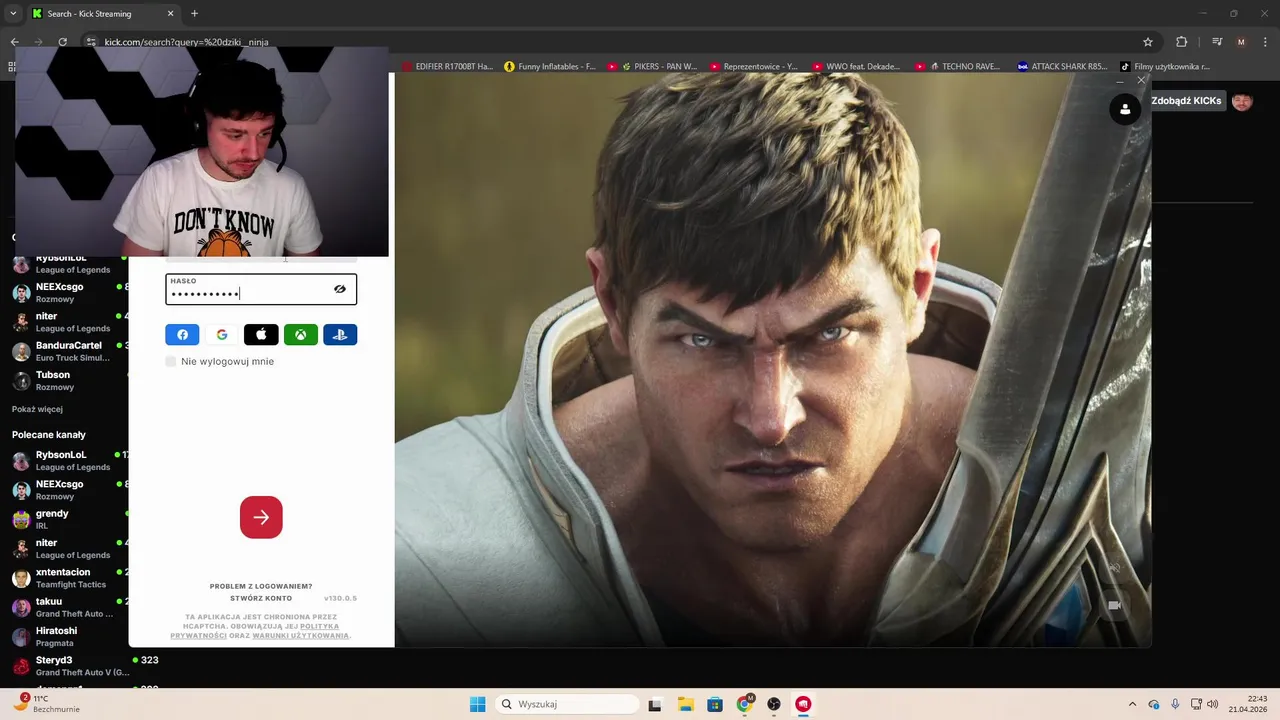Click taskbar 'Wyszukaj' search box
The width and height of the screenshot is (1280, 720).
point(568,704)
